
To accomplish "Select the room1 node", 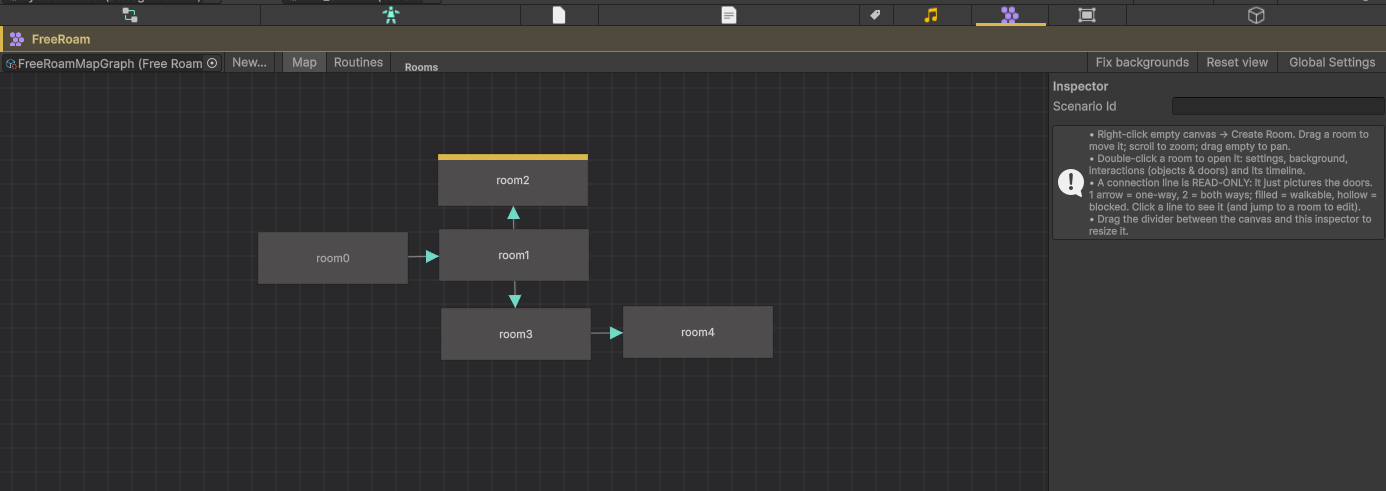I will tap(514, 255).
